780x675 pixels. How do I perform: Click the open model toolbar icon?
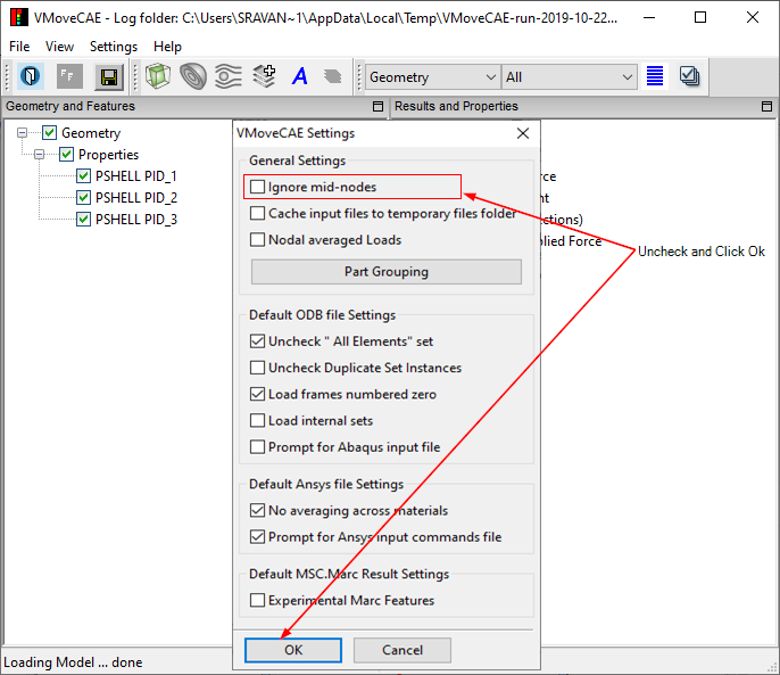point(30,77)
